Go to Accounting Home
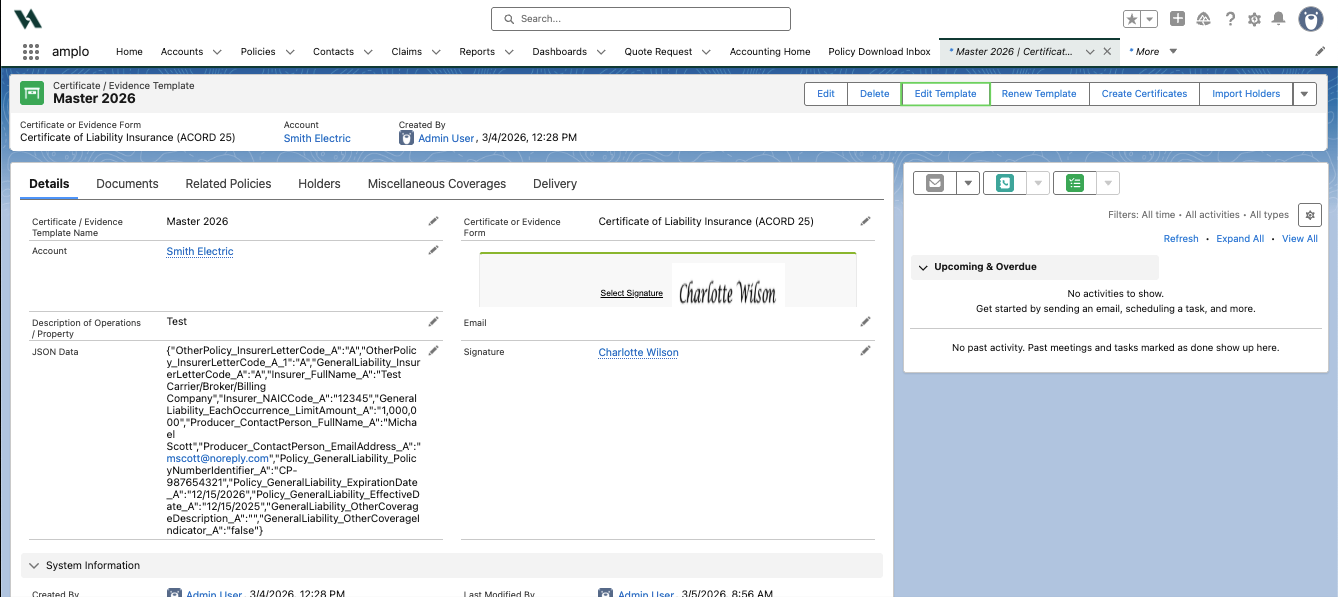The height and width of the screenshot is (597, 1338). coord(770,52)
